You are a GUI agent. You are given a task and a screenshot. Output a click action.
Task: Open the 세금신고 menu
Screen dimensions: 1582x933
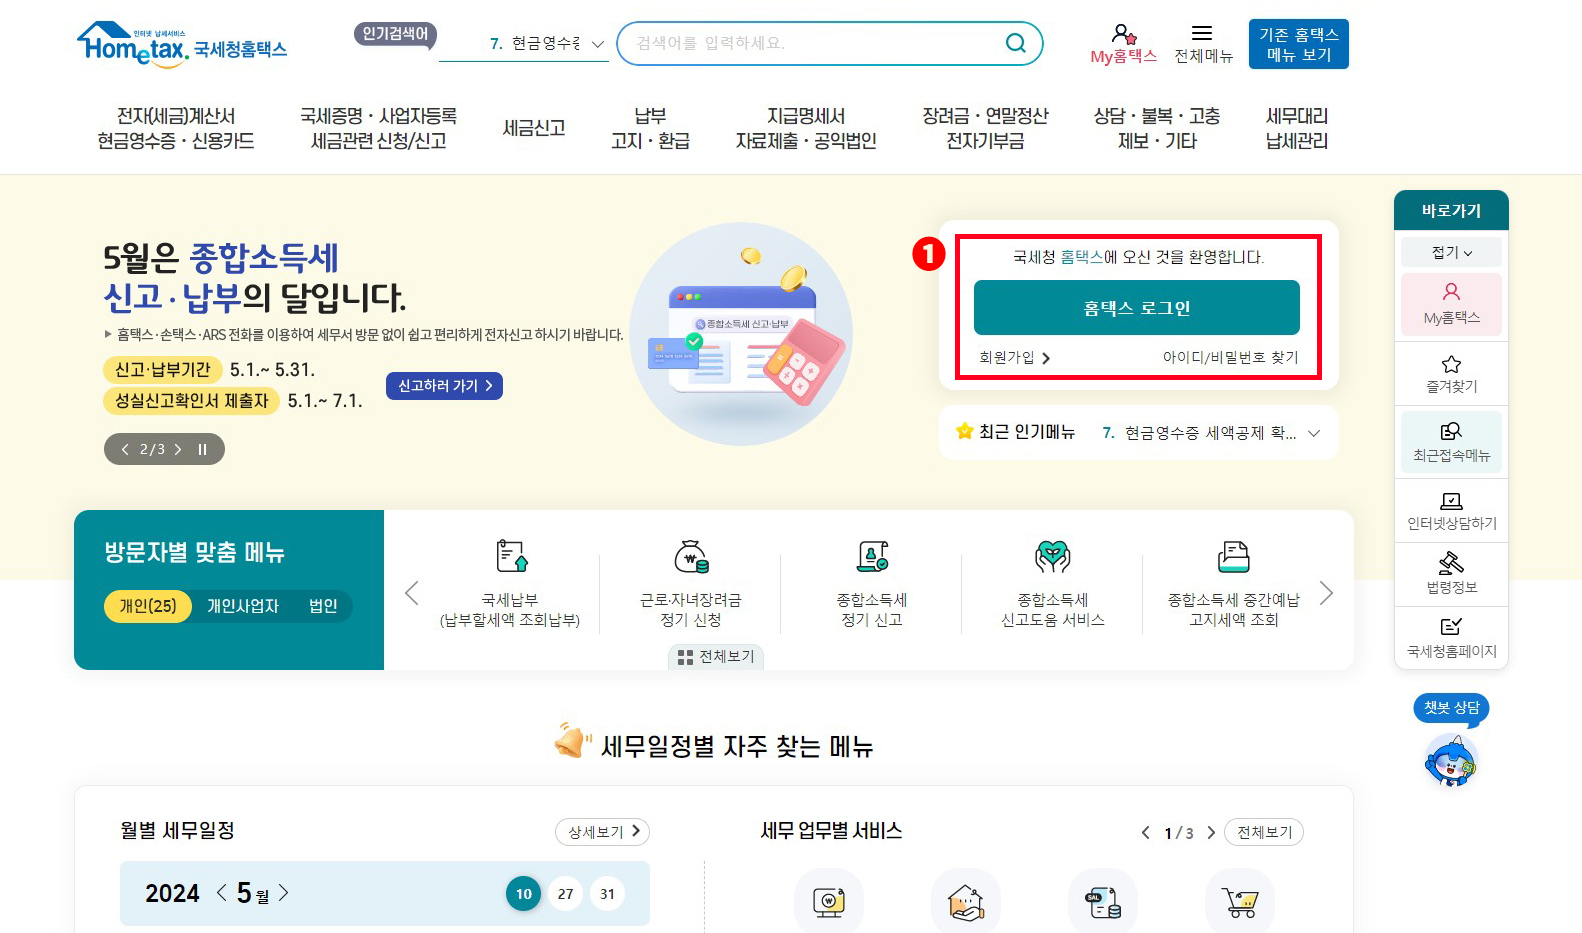pyautogui.click(x=534, y=128)
